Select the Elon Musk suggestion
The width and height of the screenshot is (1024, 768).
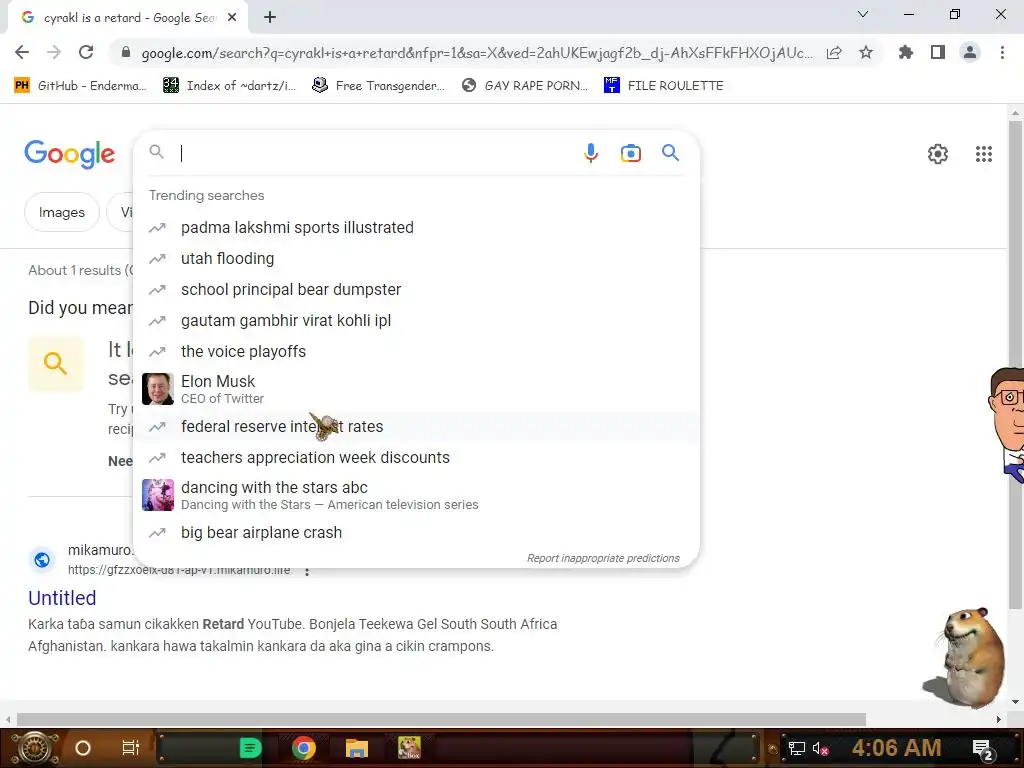coord(416,389)
